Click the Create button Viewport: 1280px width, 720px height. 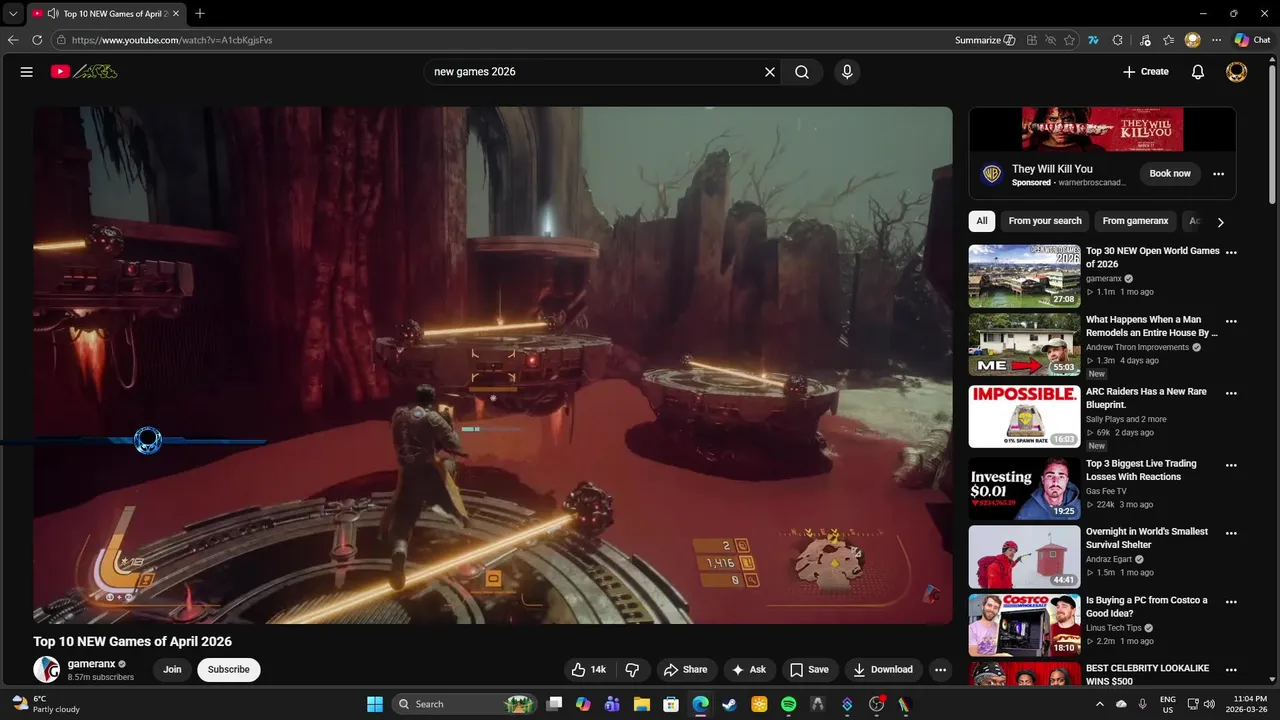(1145, 72)
